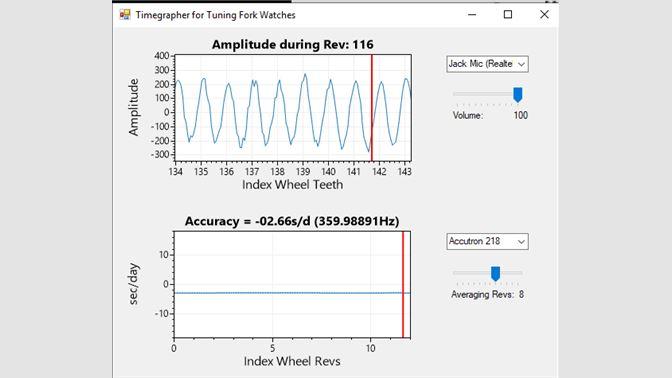Click the title bar text 'Timegrapher for Tuning Fork Watches'
Viewport: 672px width, 378px height.
click(x=216, y=15)
